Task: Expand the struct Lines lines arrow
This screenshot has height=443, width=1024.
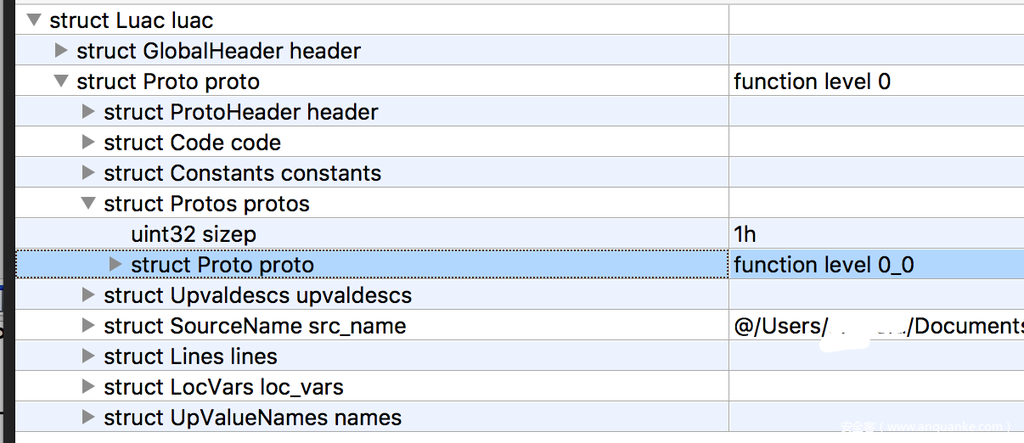Action: [89, 356]
